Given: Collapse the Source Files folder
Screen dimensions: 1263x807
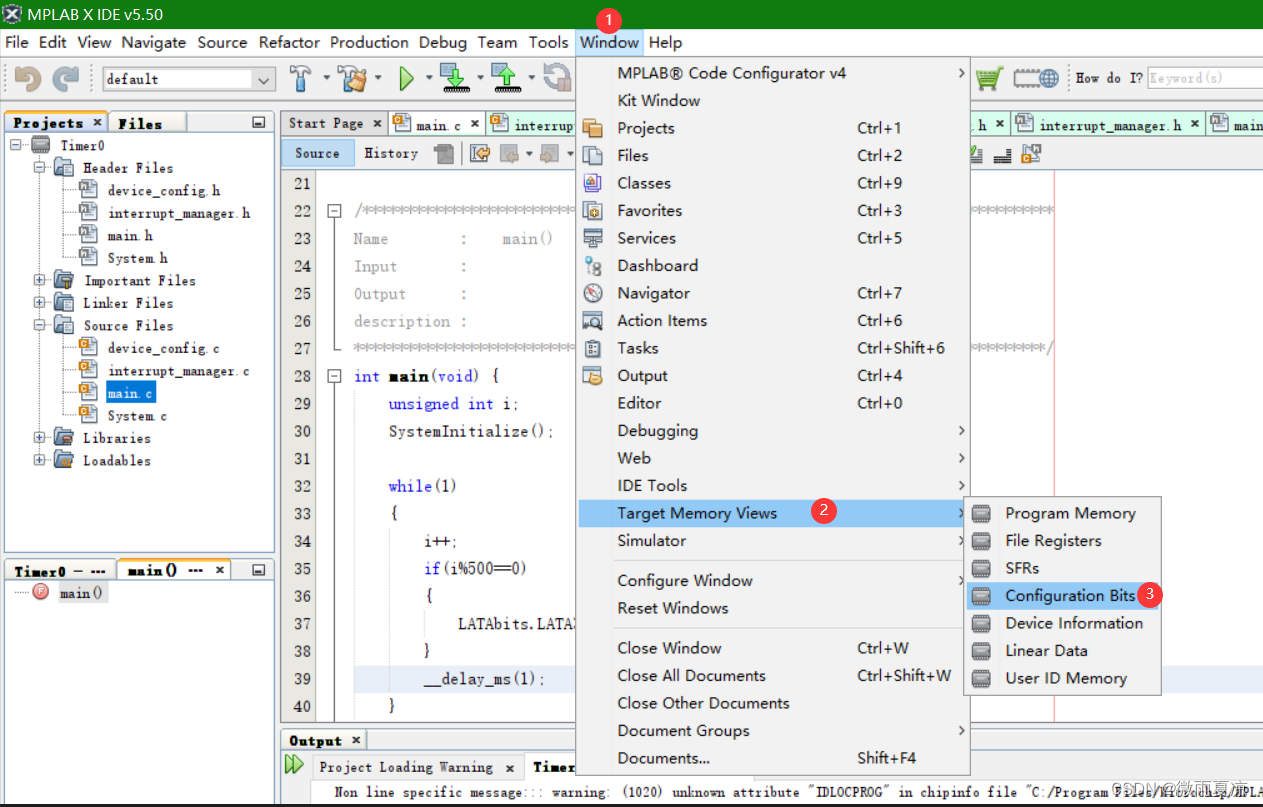Looking at the screenshot, I should (39, 325).
